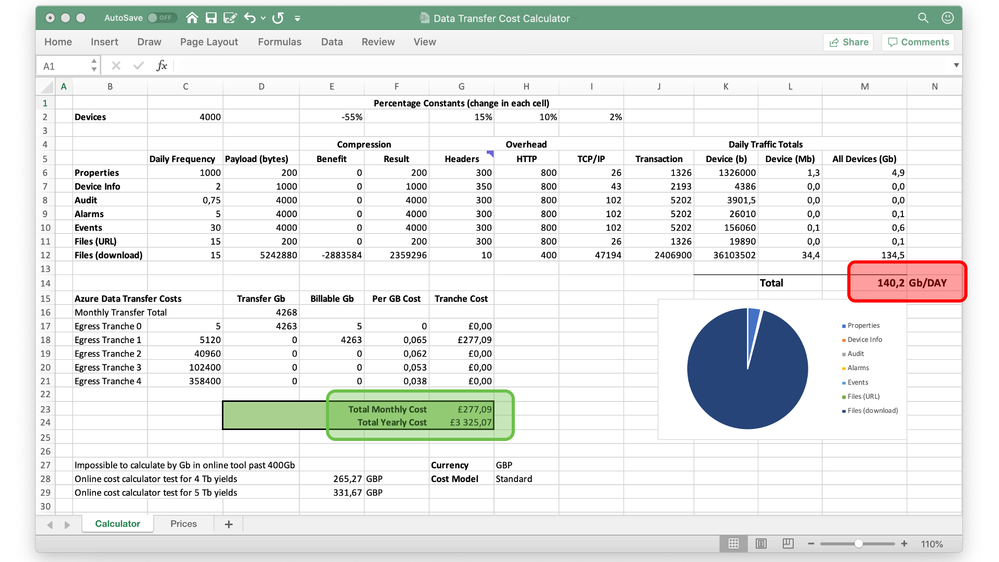Open the Insert ribbon tab

point(104,42)
